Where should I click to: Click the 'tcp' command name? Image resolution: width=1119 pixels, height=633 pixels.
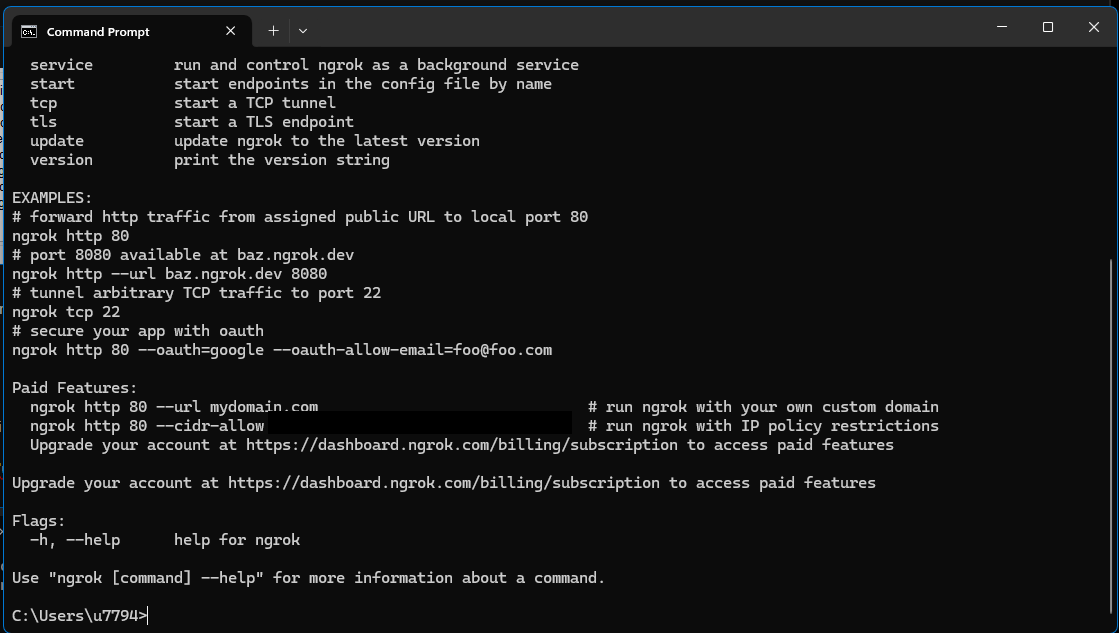tap(44, 103)
